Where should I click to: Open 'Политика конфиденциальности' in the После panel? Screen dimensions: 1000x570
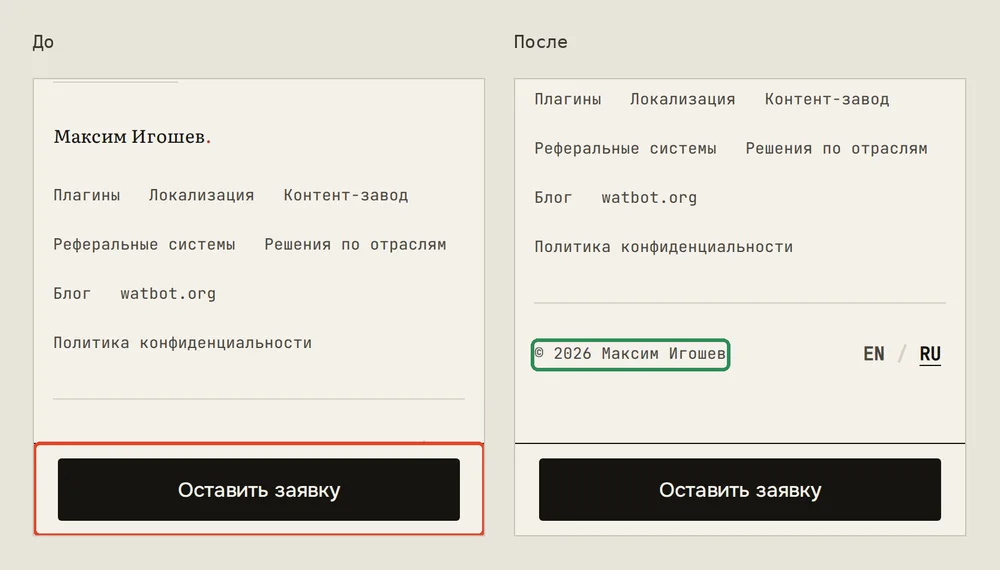click(664, 247)
